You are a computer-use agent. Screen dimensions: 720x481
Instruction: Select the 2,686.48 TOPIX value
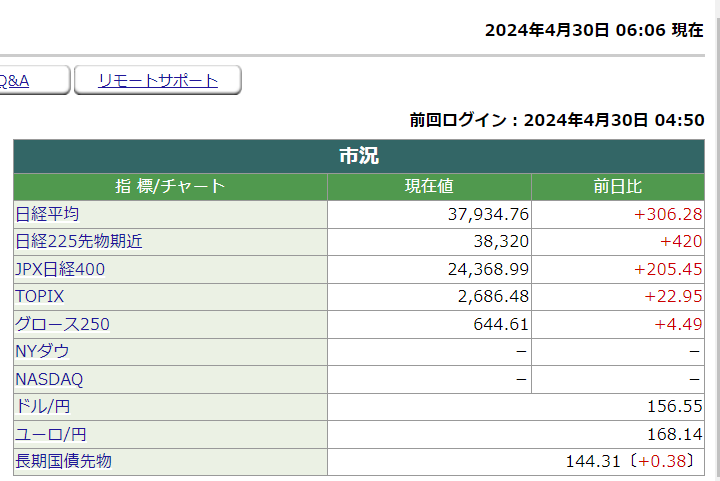pyautogui.click(x=493, y=296)
